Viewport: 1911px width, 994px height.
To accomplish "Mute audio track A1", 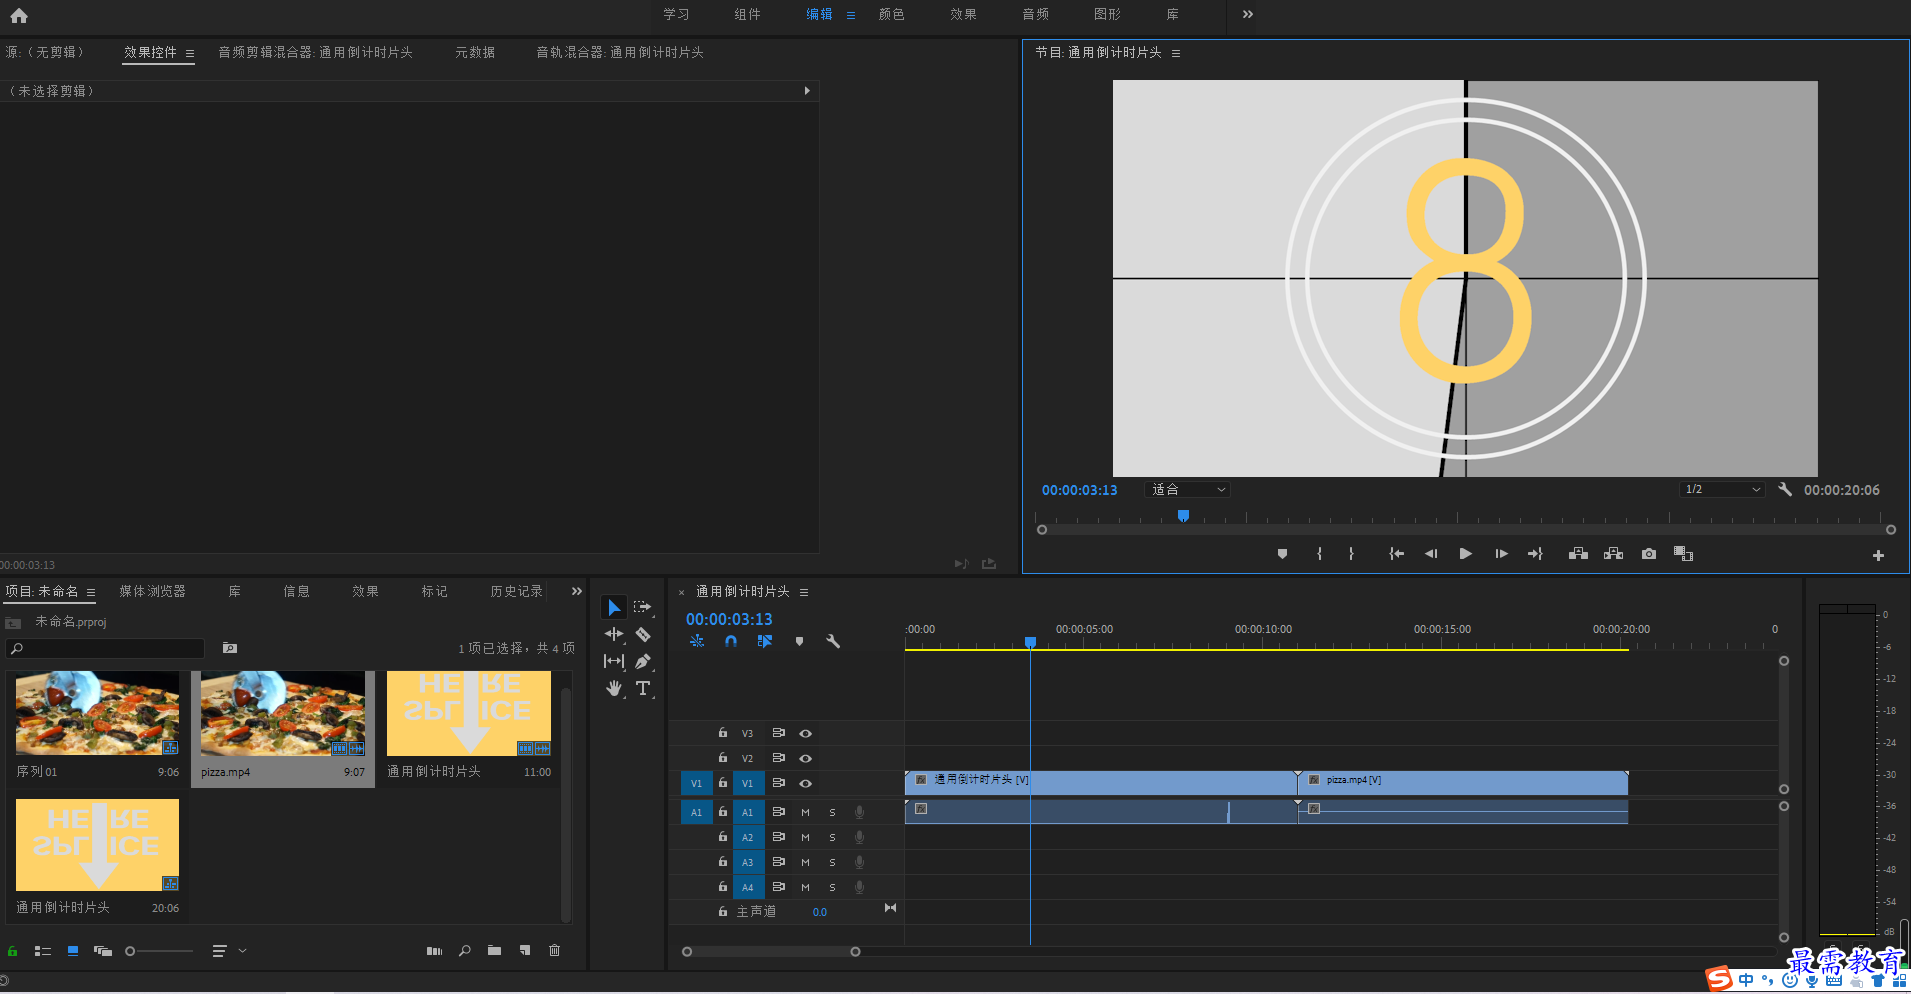I will 805,812.
